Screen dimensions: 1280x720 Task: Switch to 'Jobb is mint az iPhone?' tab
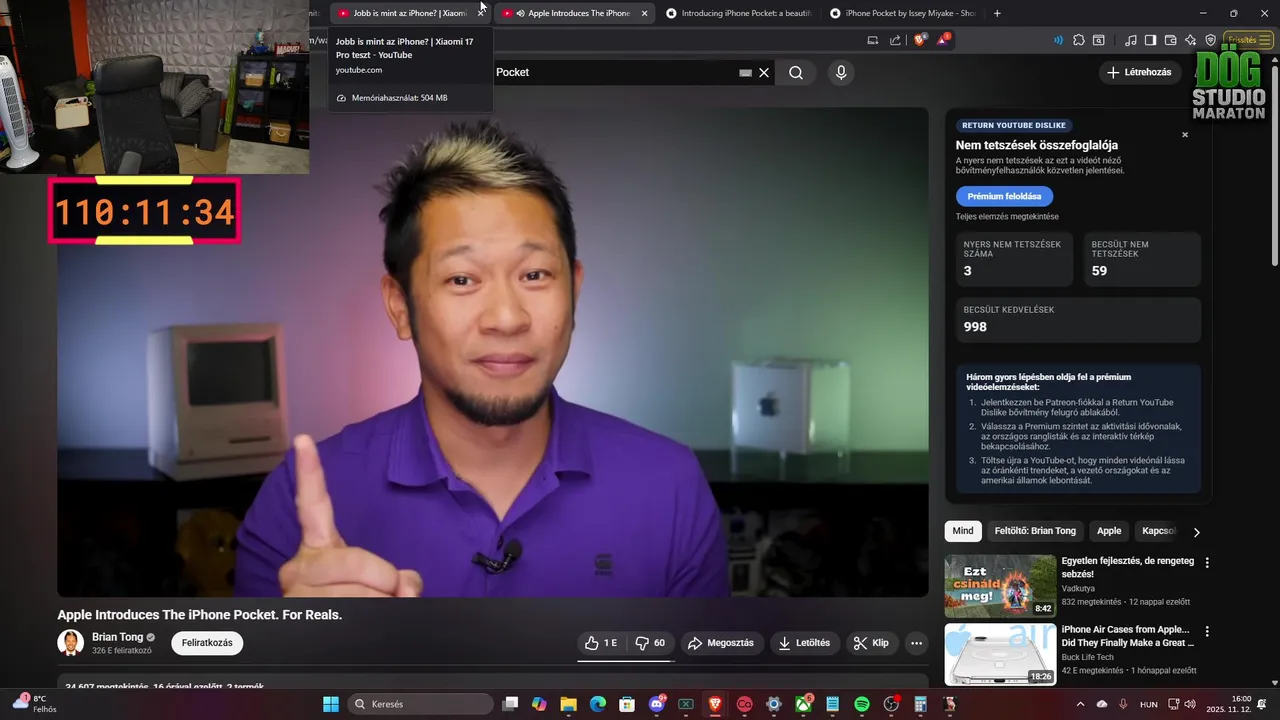(x=409, y=13)
